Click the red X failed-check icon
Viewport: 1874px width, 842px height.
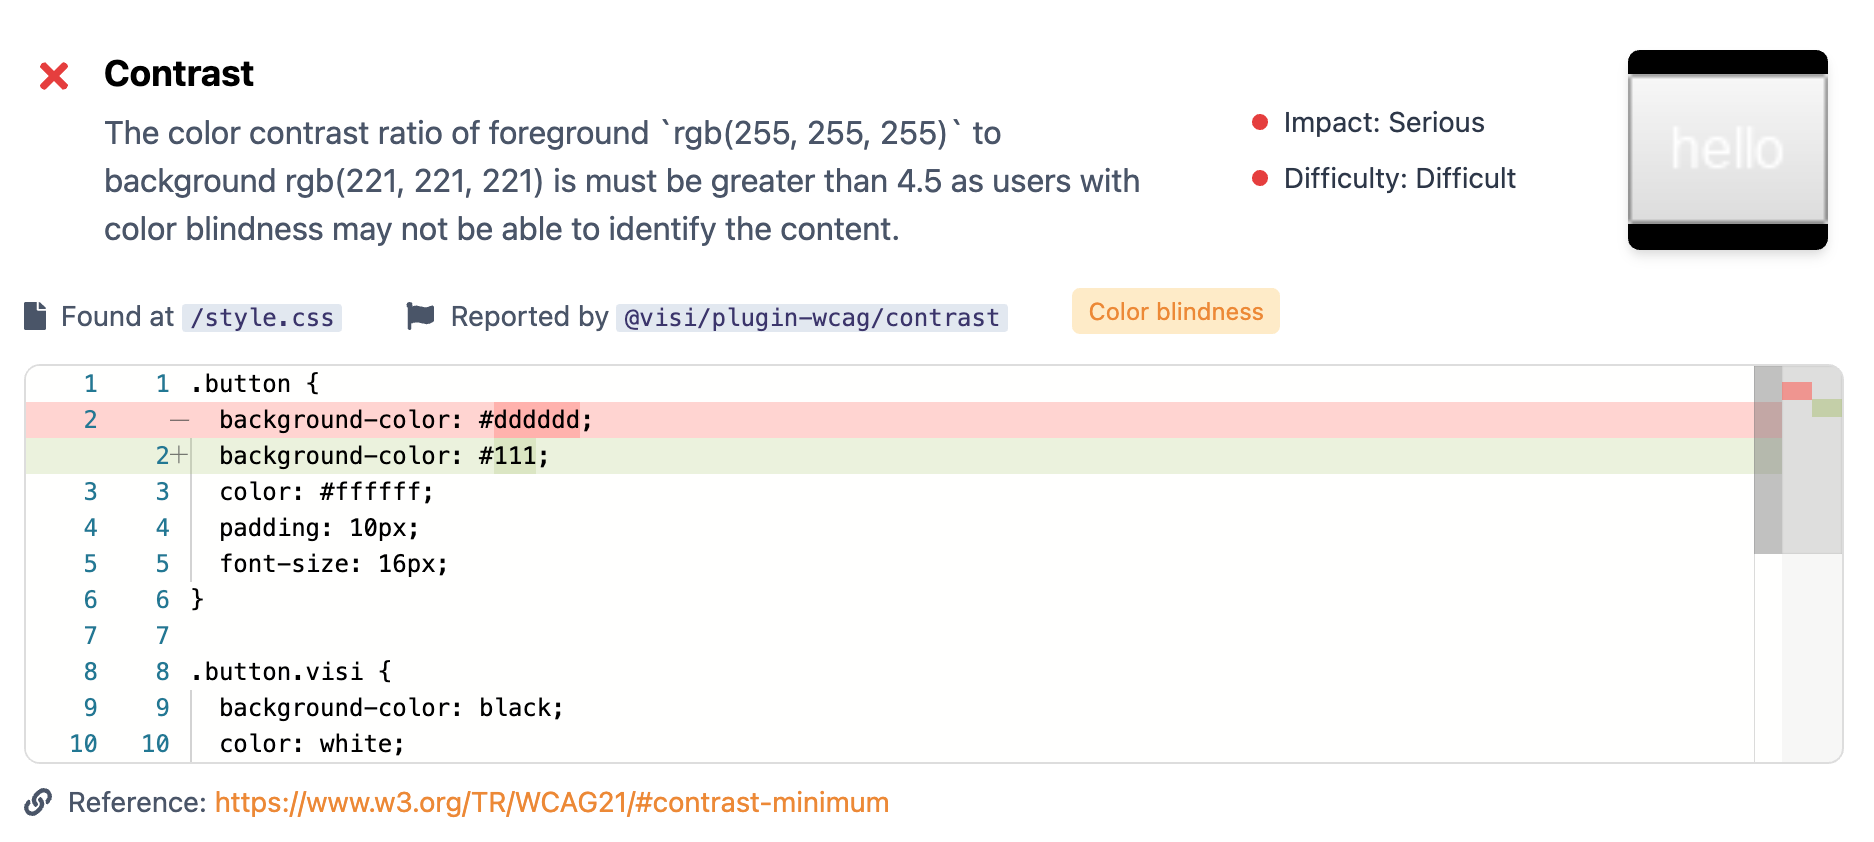54,76
